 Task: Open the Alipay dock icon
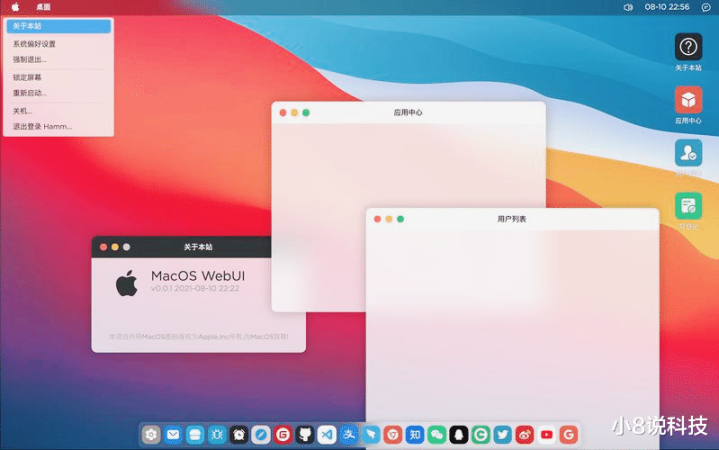(x=349, y=434)
